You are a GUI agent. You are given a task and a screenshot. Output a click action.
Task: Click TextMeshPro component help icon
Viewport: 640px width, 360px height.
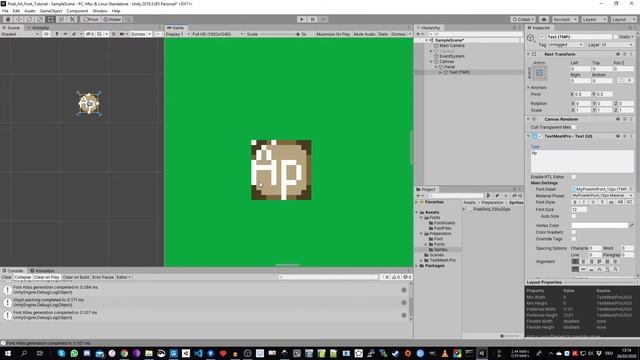(x=618, y=136)
